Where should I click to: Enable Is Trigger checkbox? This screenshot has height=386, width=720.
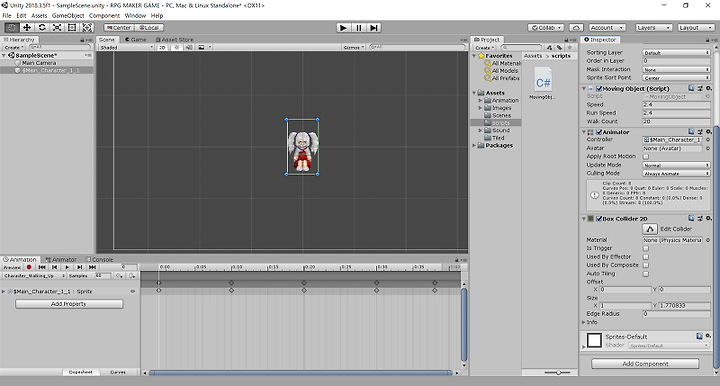(x=646, y=248)
